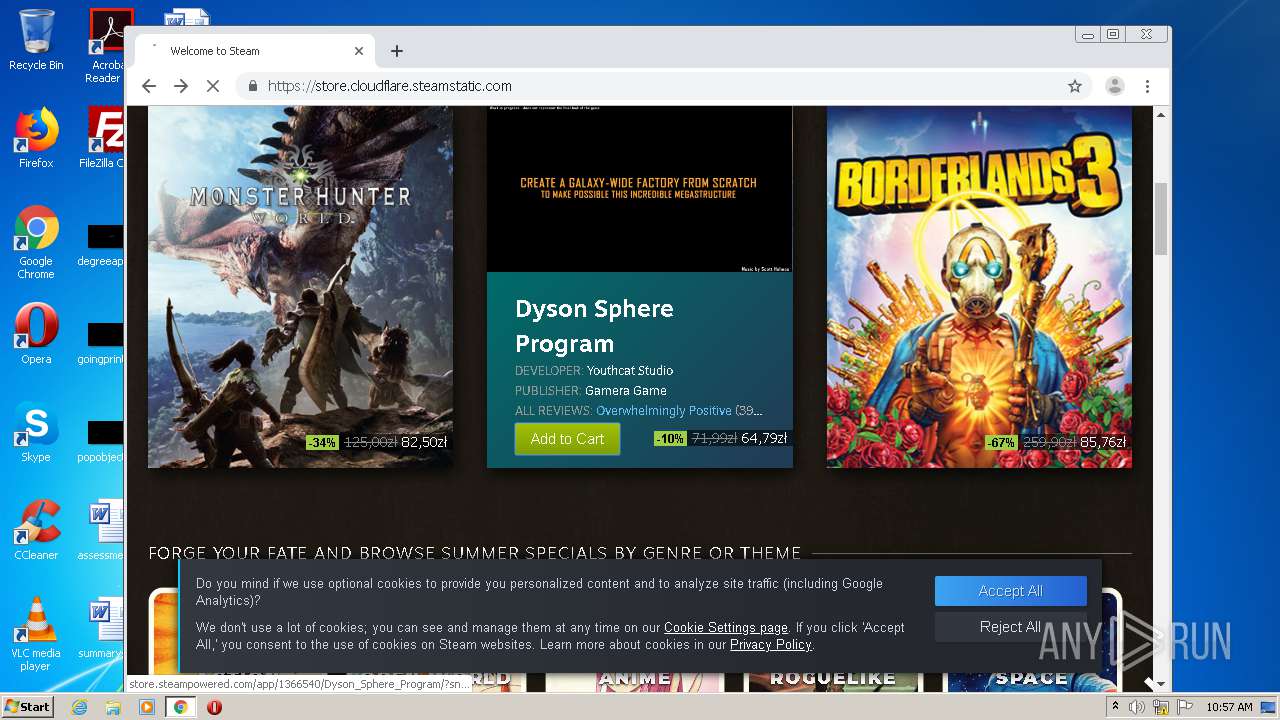Click the taskbar clock 10:57 AM
Screen dimensions: 1280x720
[x=1229, y=707]
